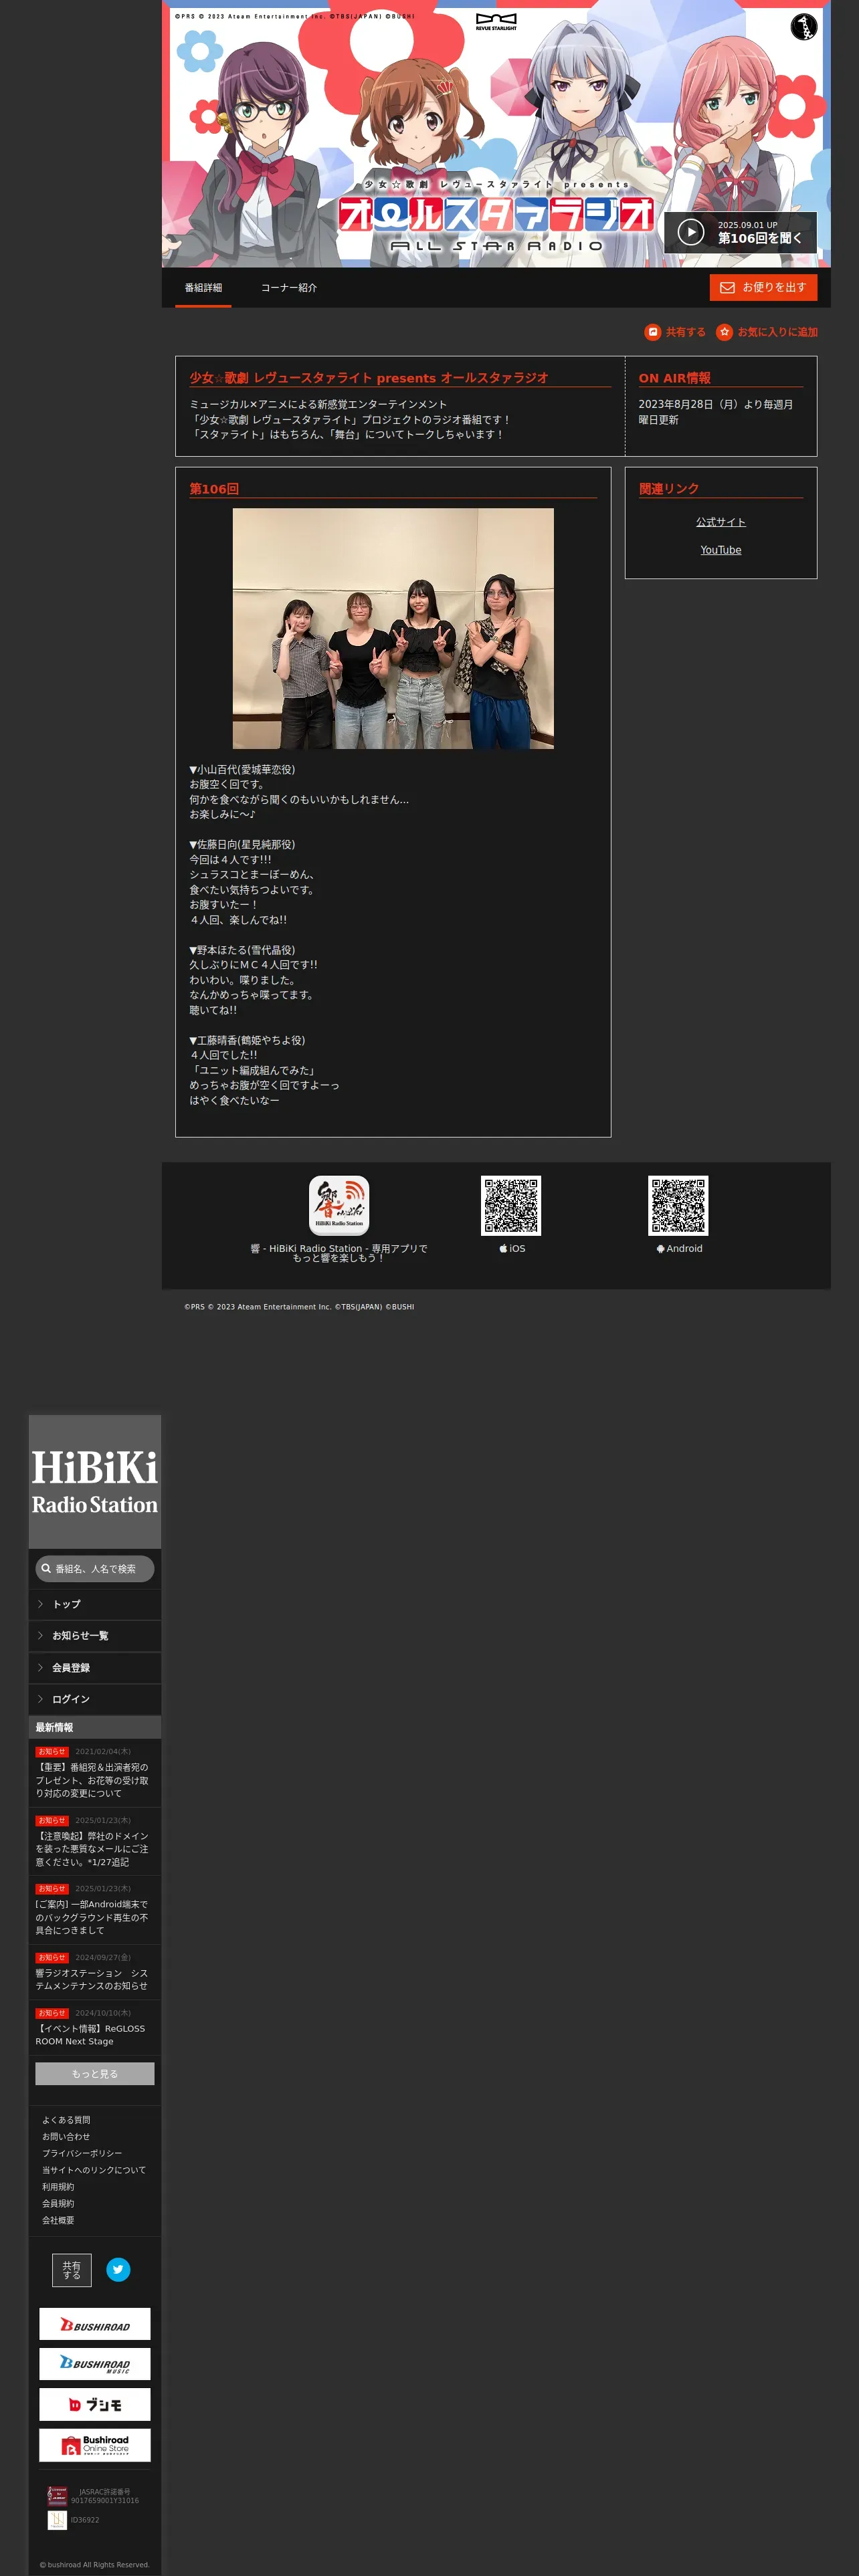Image resolution: width=859 pixels, height=2576 pixels.
Task: Open お問い合わせ footer link
Action: click(66, 2137)
